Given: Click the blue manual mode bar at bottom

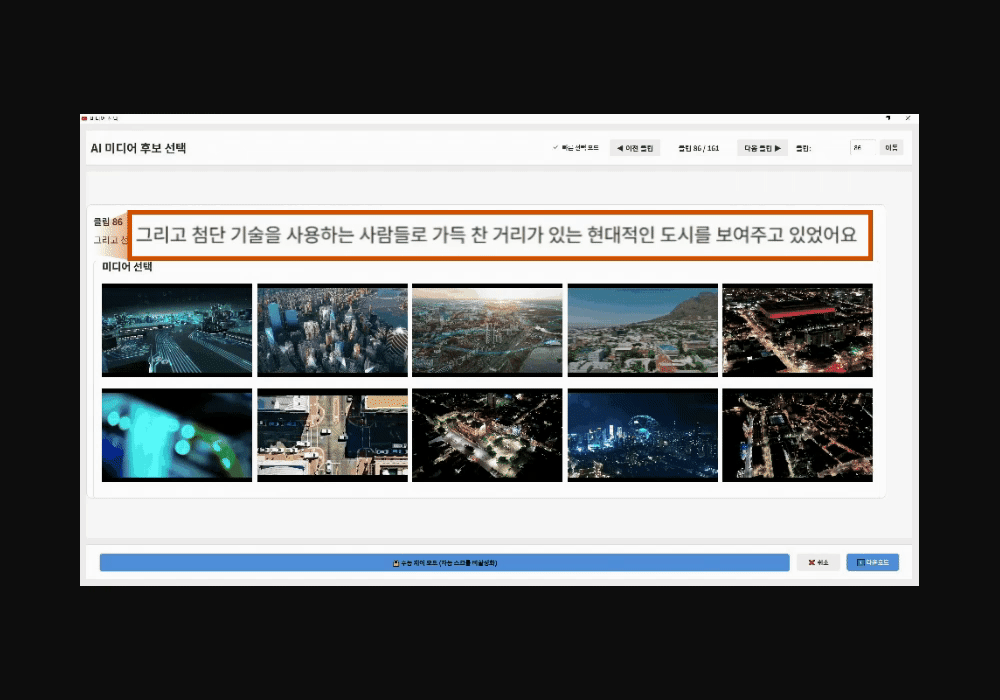Looking at the screenshot, I should click(445, 562).
